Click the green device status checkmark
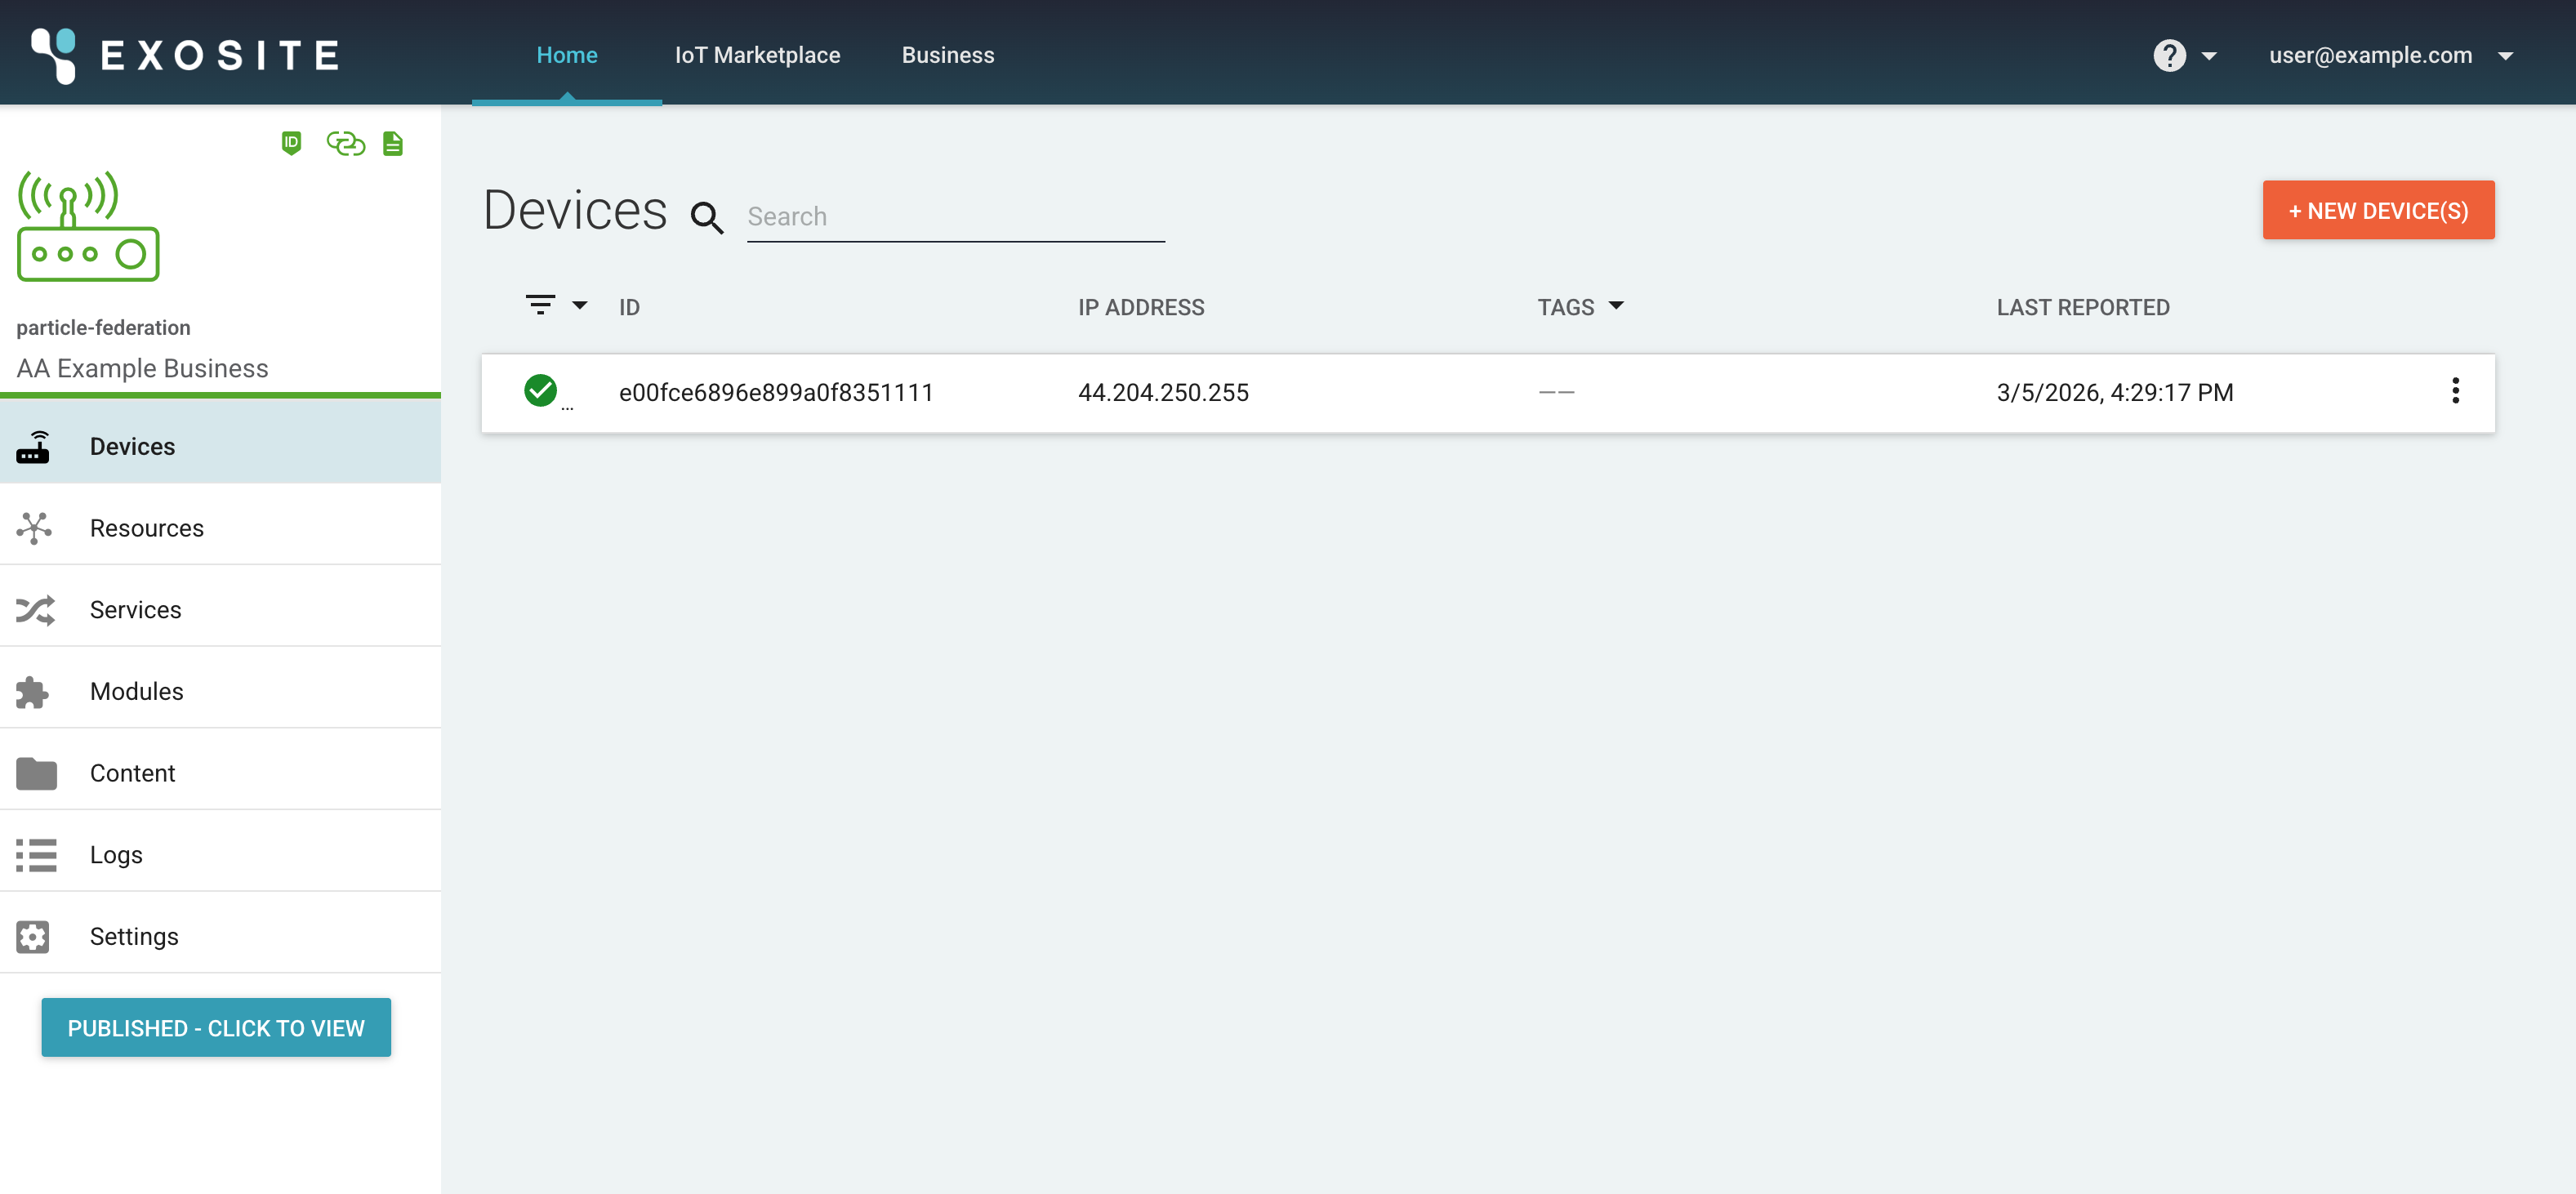The height and width of the screenshot is (1194, 2576). (540, 390)
